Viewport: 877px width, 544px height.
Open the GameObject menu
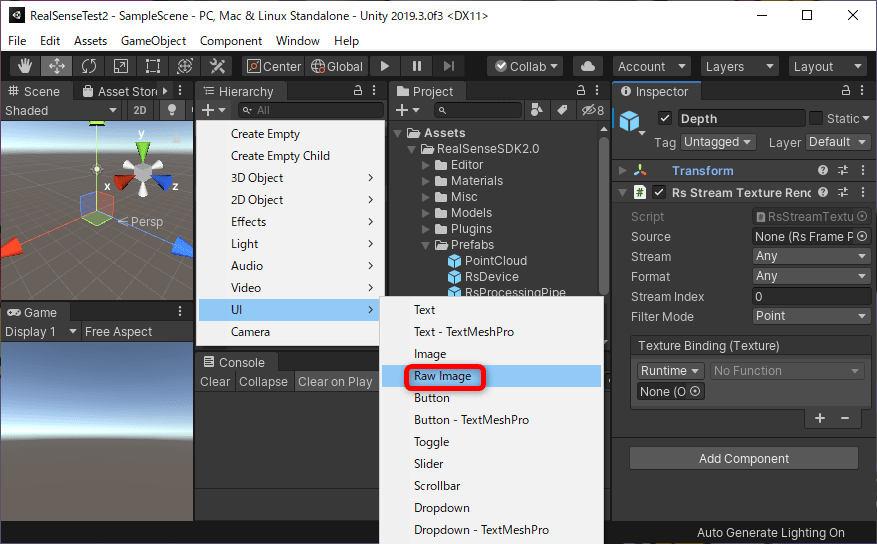click(x=153, y=41)
